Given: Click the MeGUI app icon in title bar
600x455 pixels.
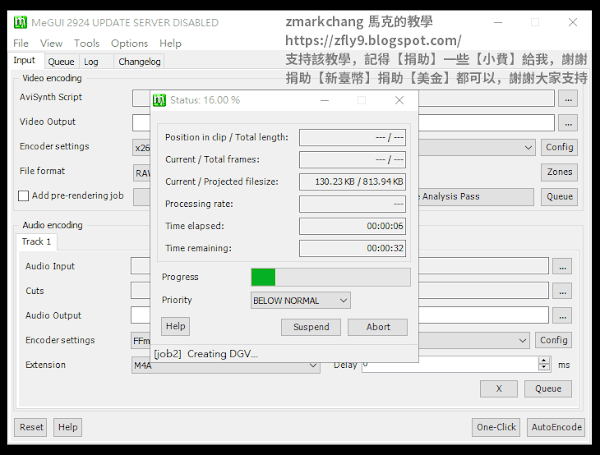Looking at the screenshot, I should click(20, 22).
